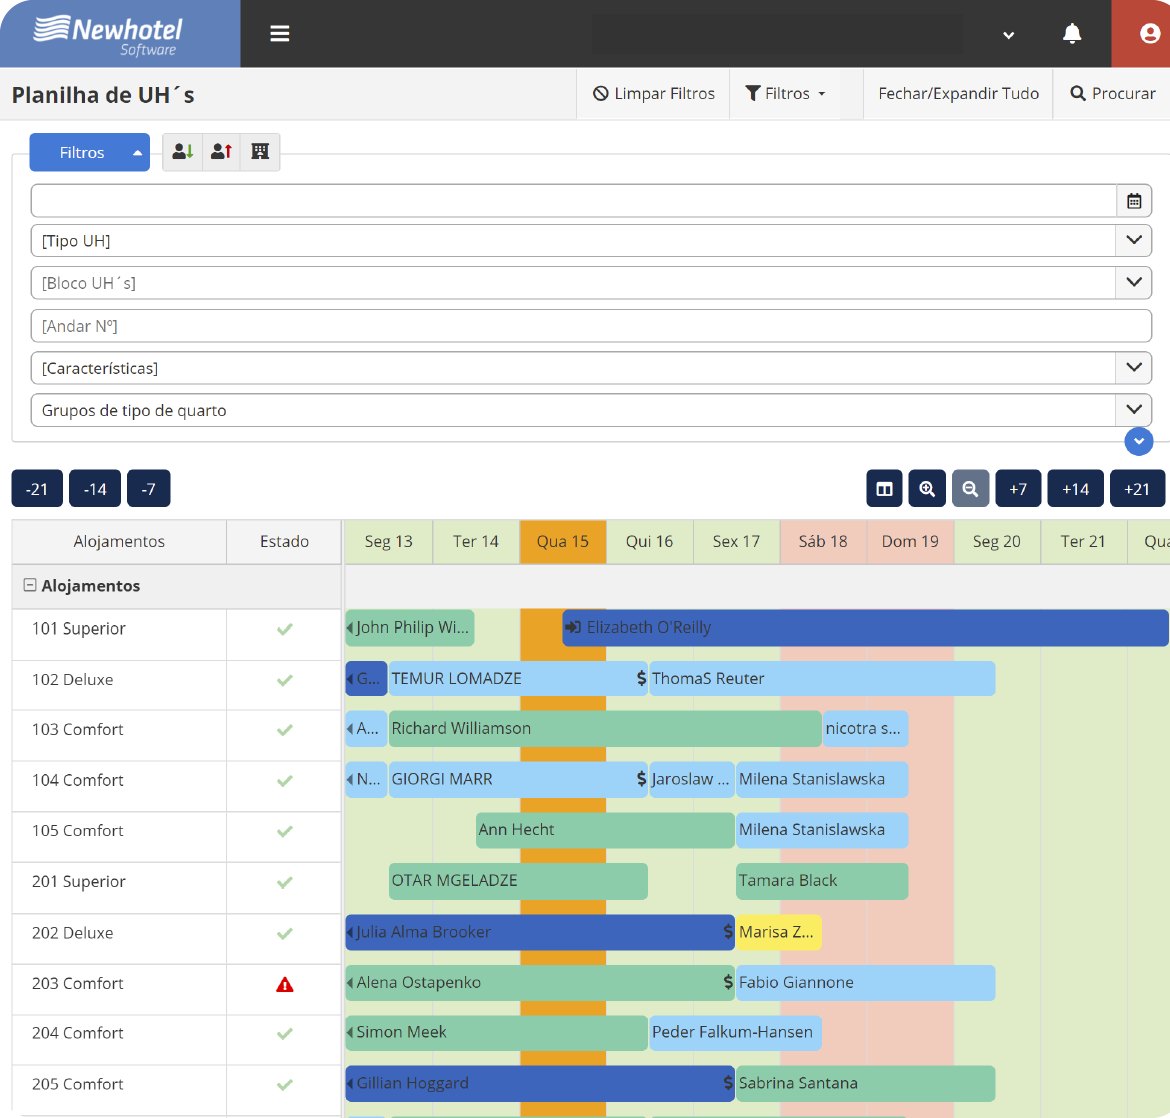Click the warning icon for 203 Comfort
This screenshot has width=1170, height=1118.
pos(284,985)
